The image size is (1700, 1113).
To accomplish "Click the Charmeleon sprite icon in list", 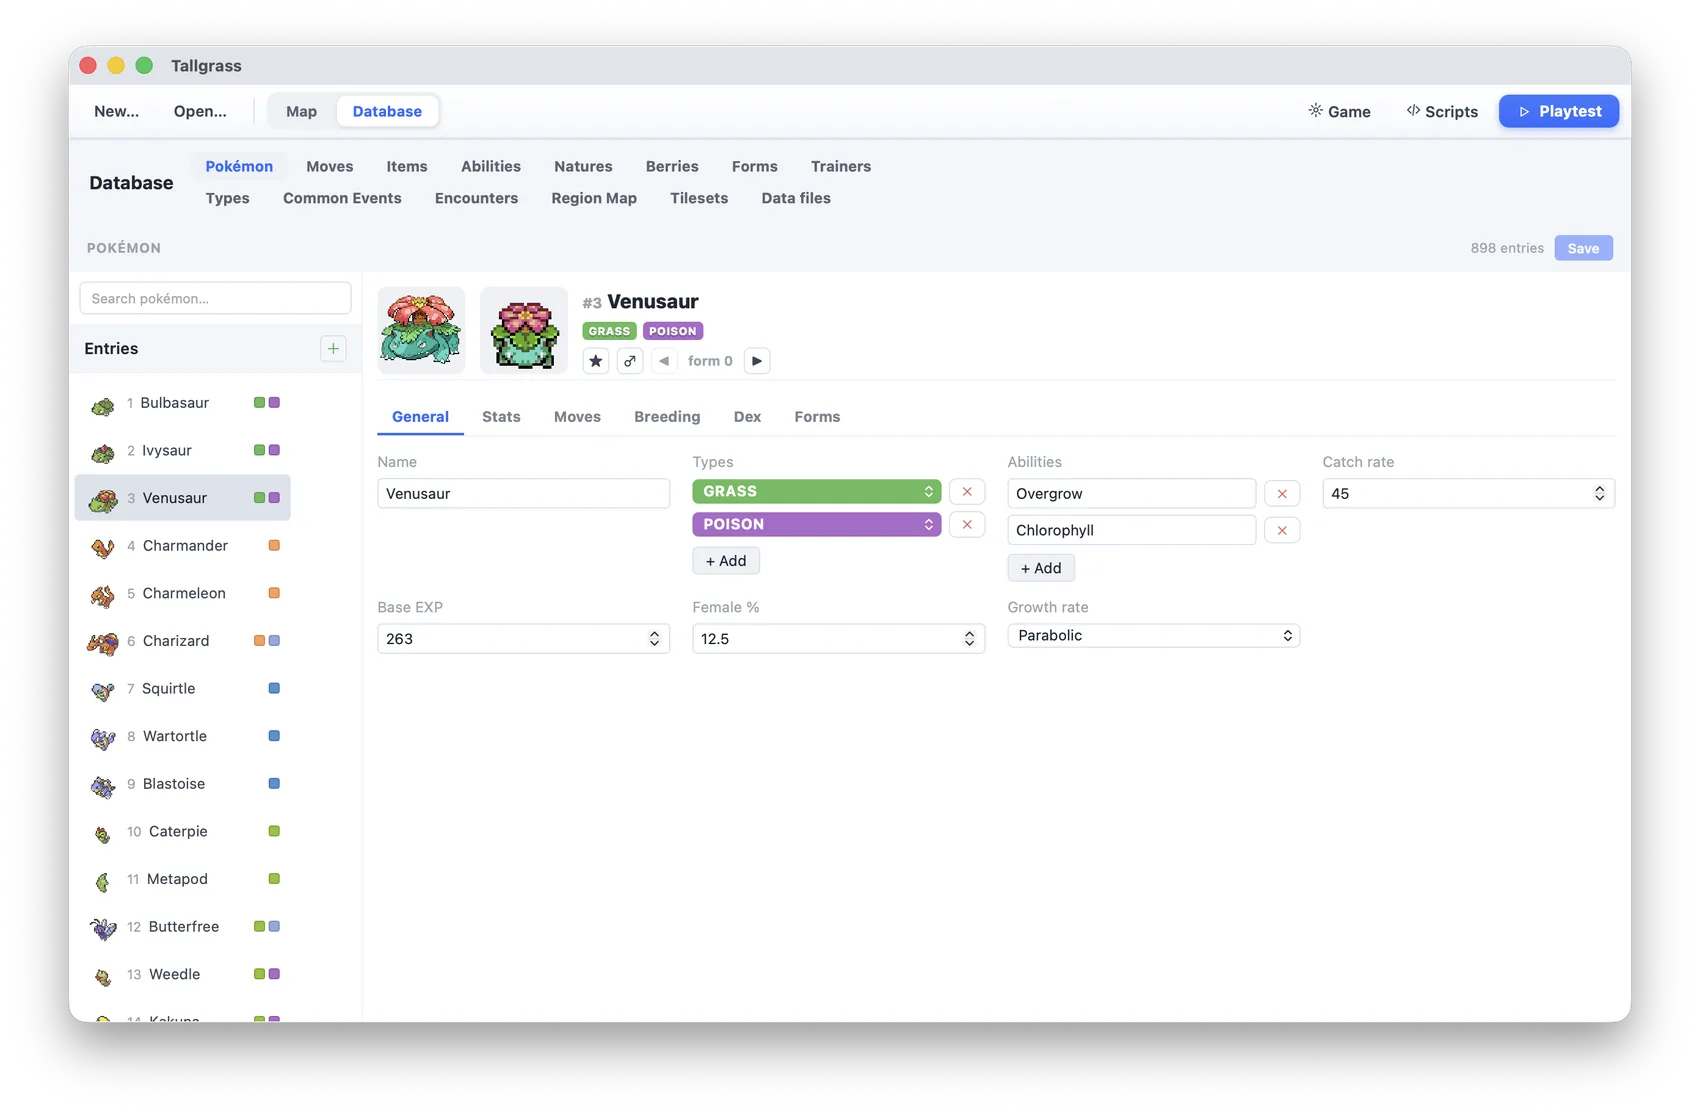I will pyautogui.click(x=103, y=596).
